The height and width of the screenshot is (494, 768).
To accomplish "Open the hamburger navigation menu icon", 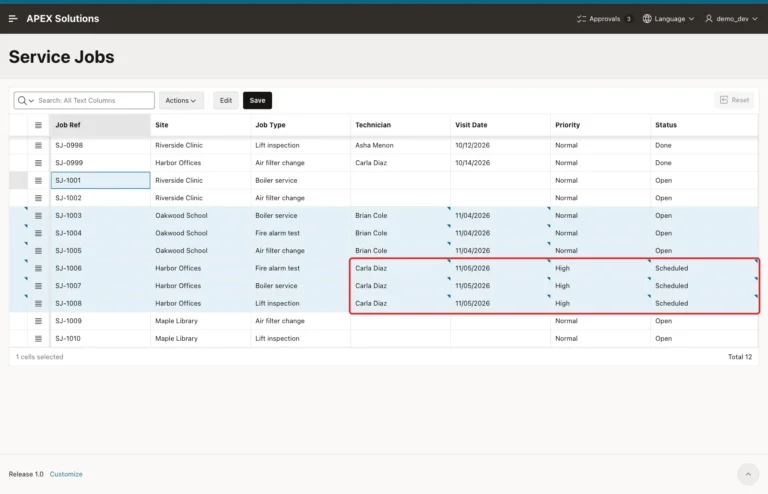I will click(13, 19).
